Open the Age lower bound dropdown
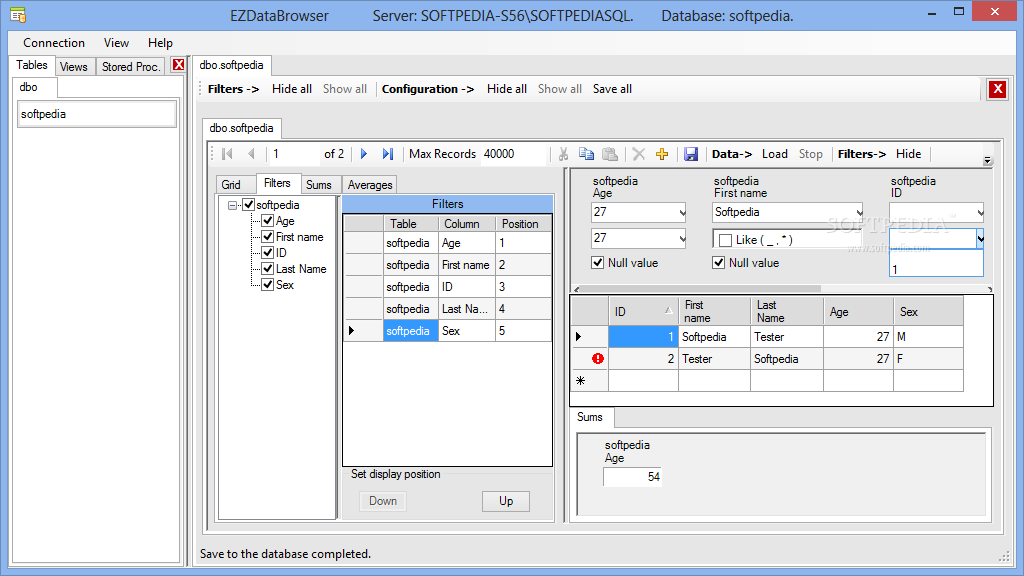This screenshot has height=576, width=1024. [682, 212]
